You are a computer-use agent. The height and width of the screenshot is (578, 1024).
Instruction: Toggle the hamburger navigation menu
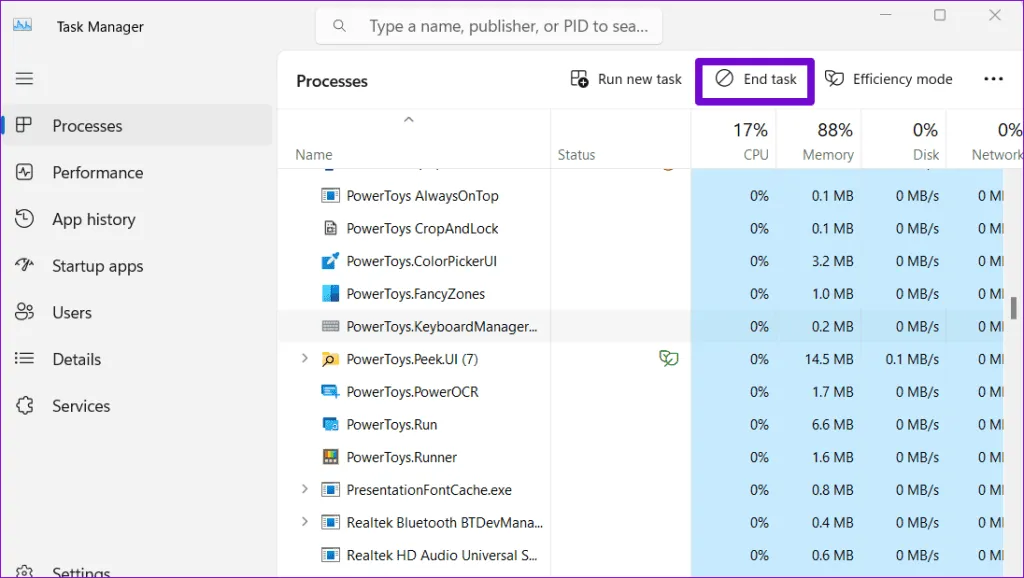coord(24,79)
